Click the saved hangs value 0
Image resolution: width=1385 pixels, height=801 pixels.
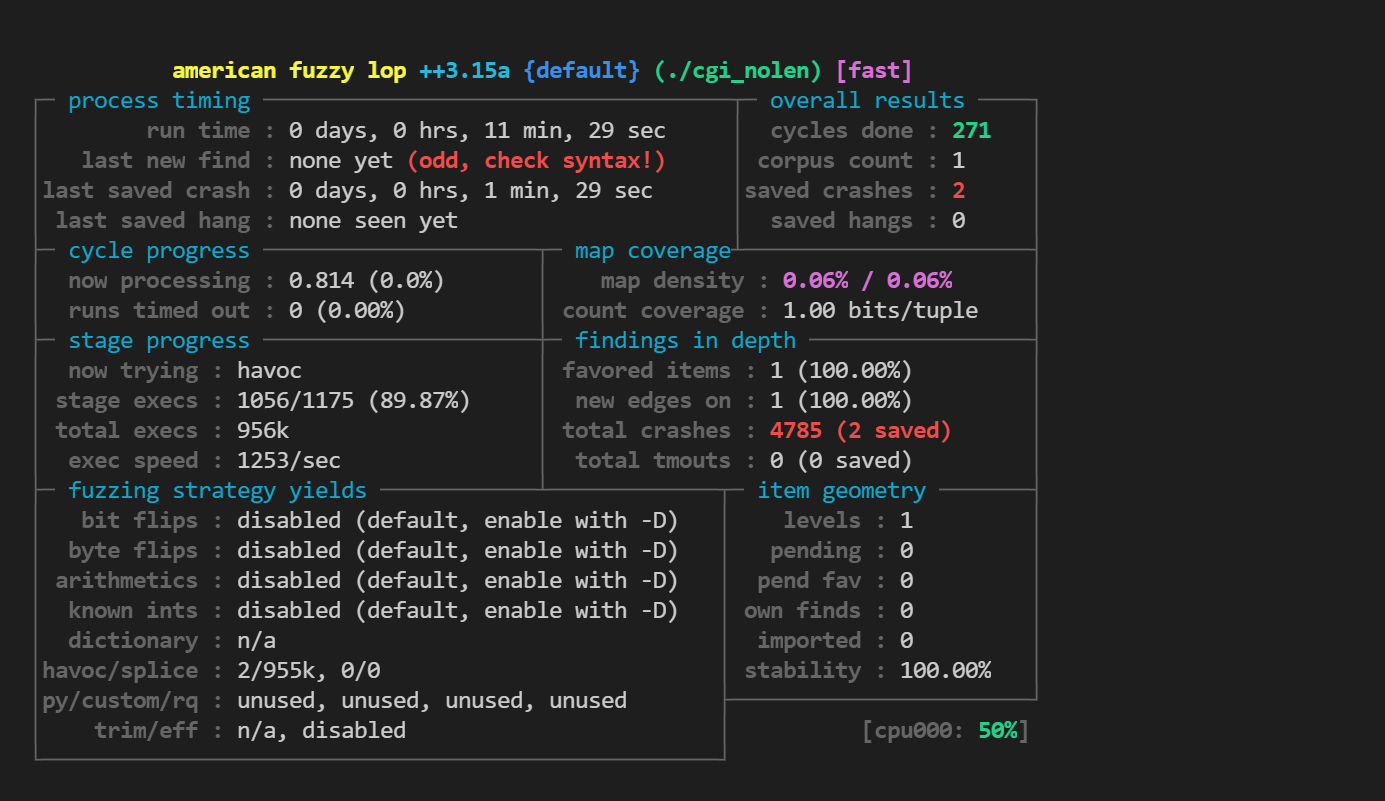pos(958,221)
